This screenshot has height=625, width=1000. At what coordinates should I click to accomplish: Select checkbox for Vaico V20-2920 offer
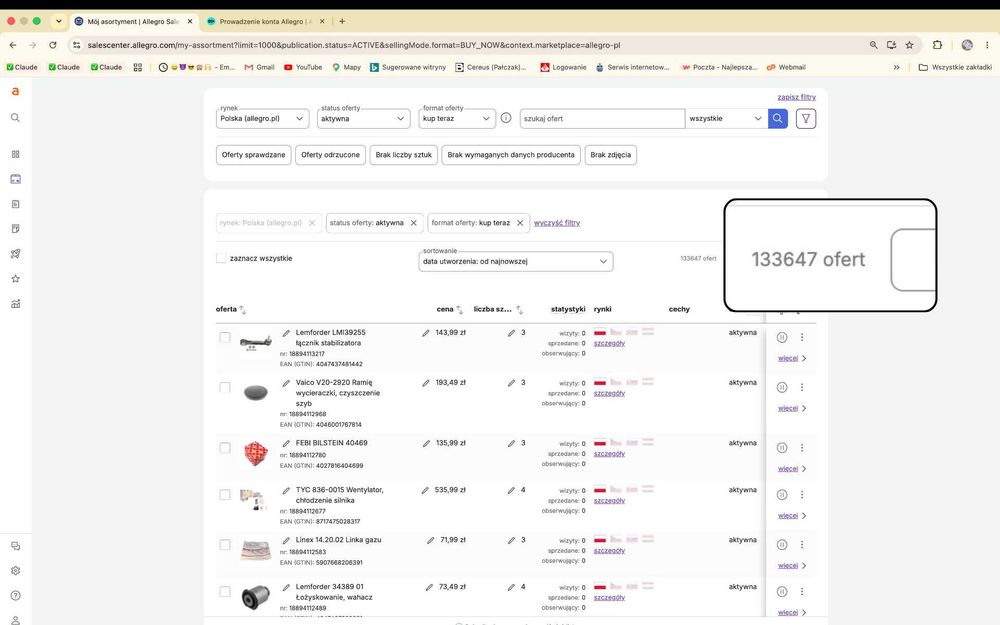224,388
